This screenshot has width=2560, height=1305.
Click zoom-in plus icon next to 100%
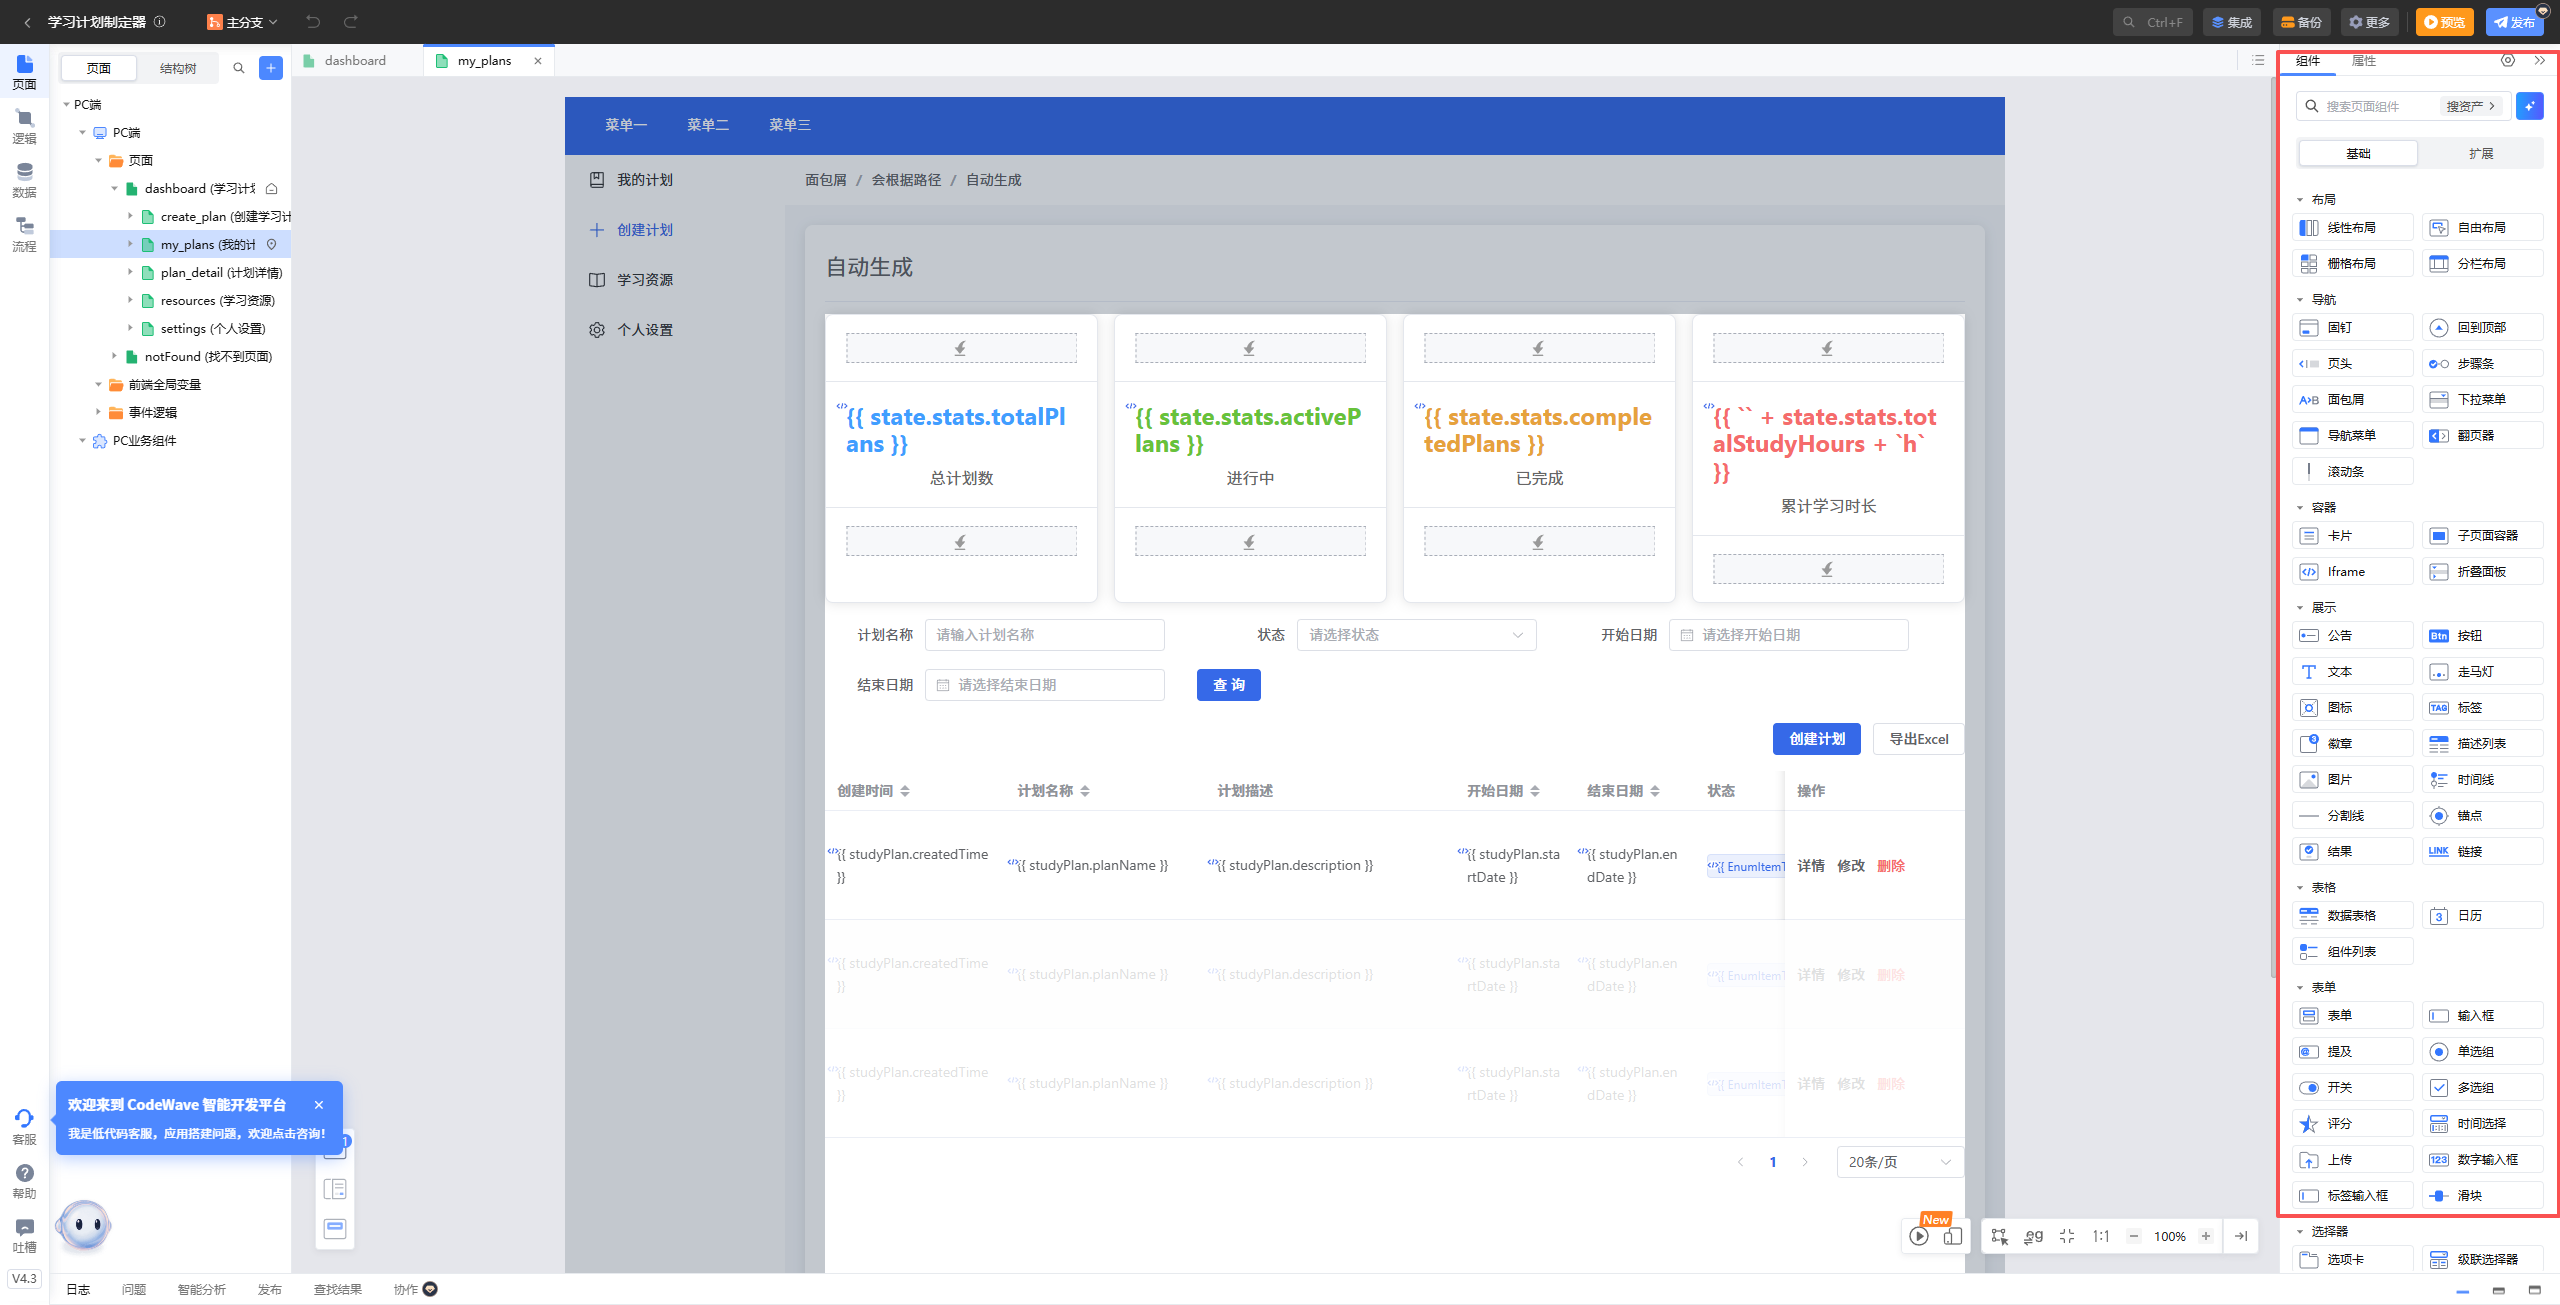[x=2205, y=1236]
